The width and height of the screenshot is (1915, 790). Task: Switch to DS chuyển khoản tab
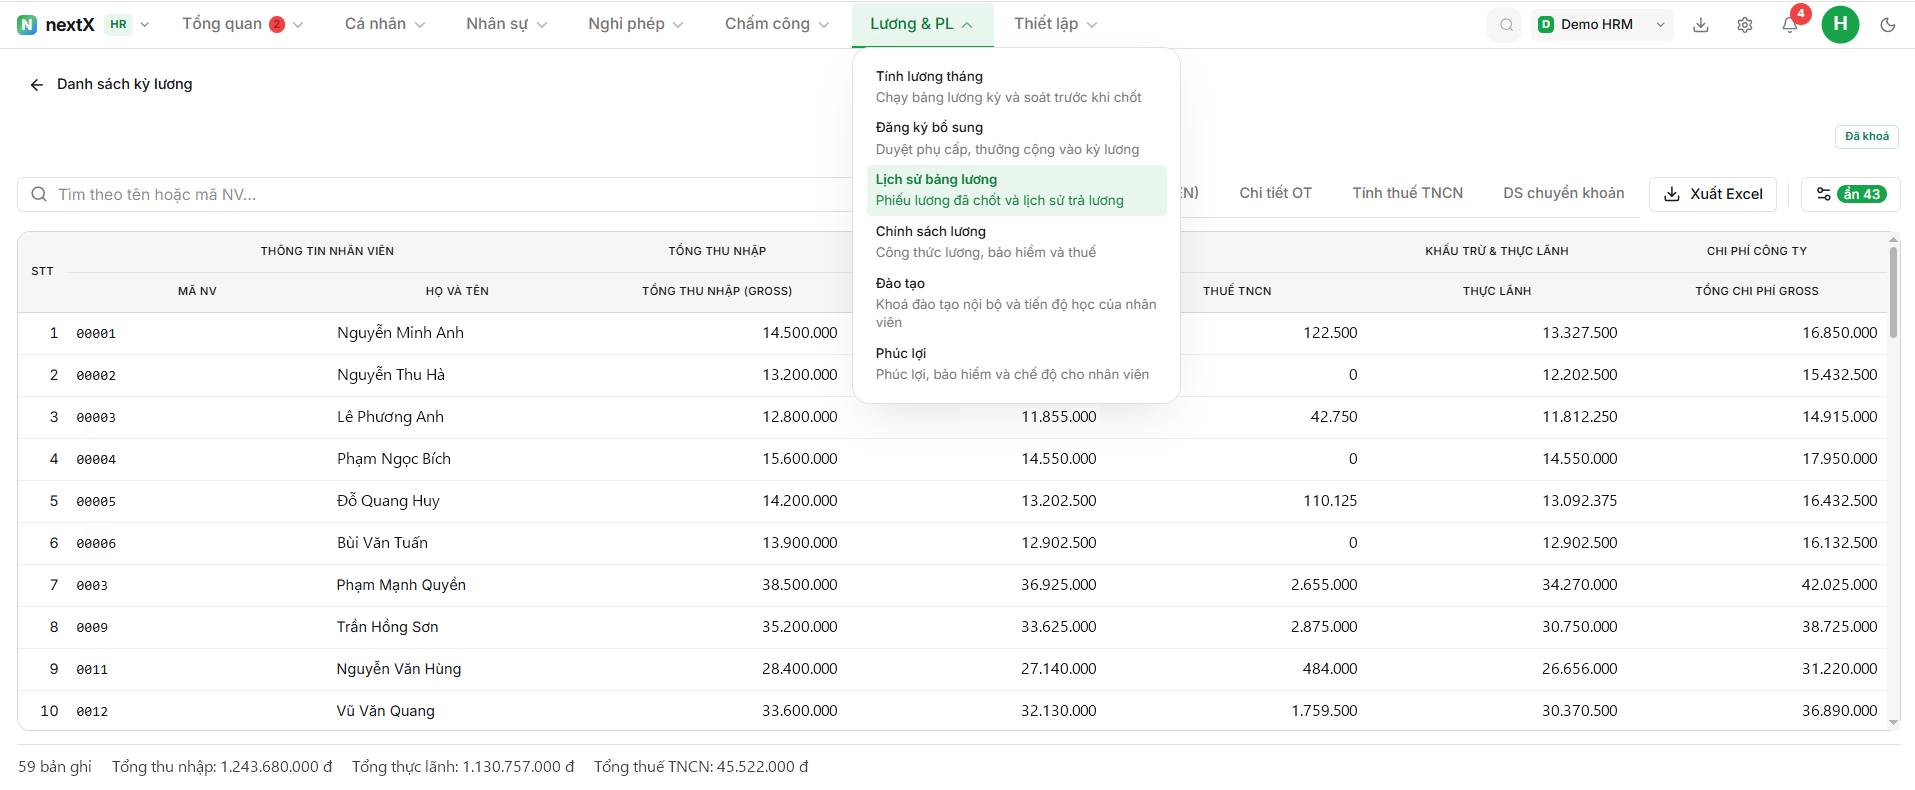[1563, 193]
